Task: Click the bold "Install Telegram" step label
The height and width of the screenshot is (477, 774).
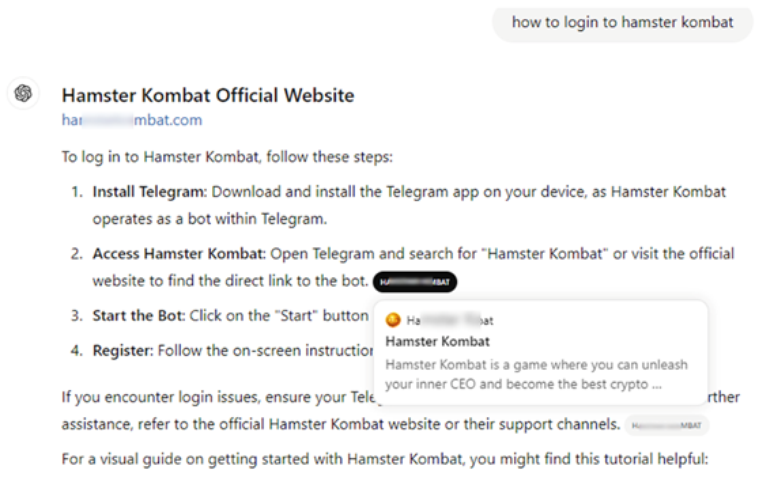Action: 149,192
